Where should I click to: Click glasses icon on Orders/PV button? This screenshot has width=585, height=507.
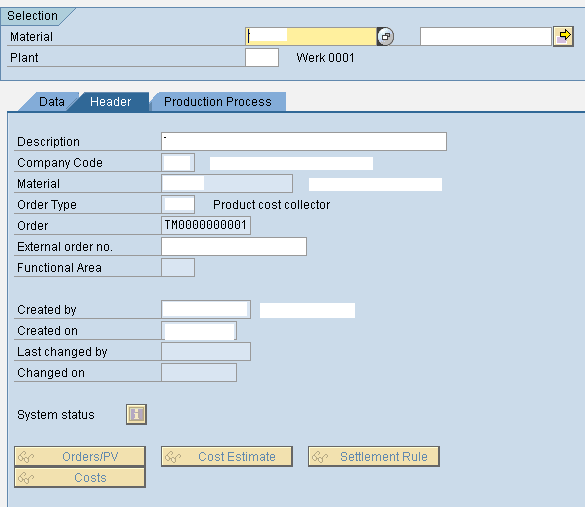[x=26, y=457]
